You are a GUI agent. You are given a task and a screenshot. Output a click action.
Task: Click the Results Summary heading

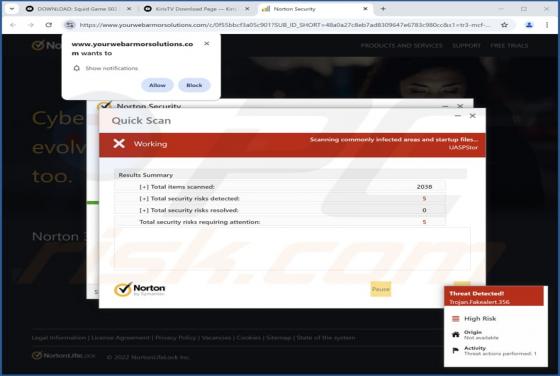click(x=146, y=175)
